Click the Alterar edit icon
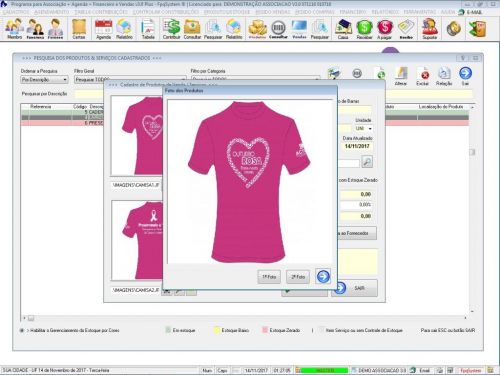This screenshot has height=375, width=500. pyautogui.click(x=401, y=76)
